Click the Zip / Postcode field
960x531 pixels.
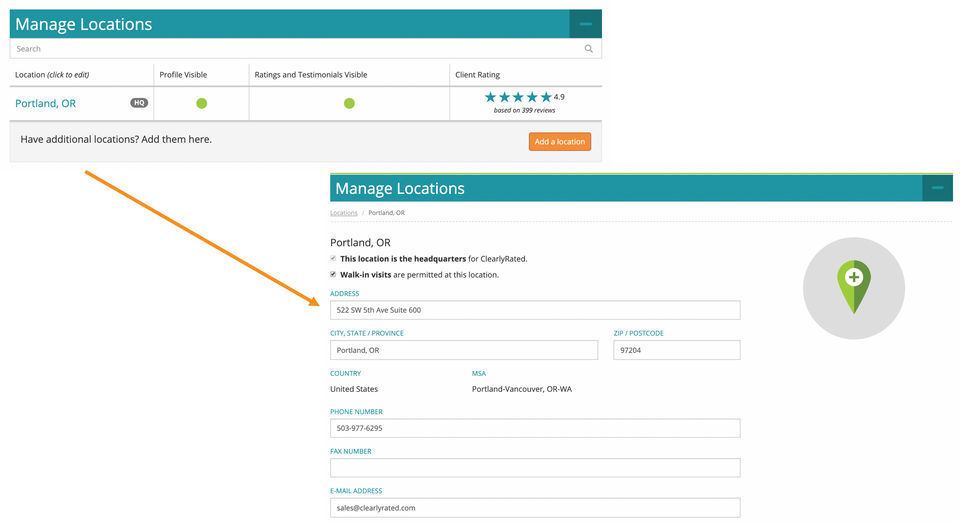pyautogui.click(x=677, y=350)
